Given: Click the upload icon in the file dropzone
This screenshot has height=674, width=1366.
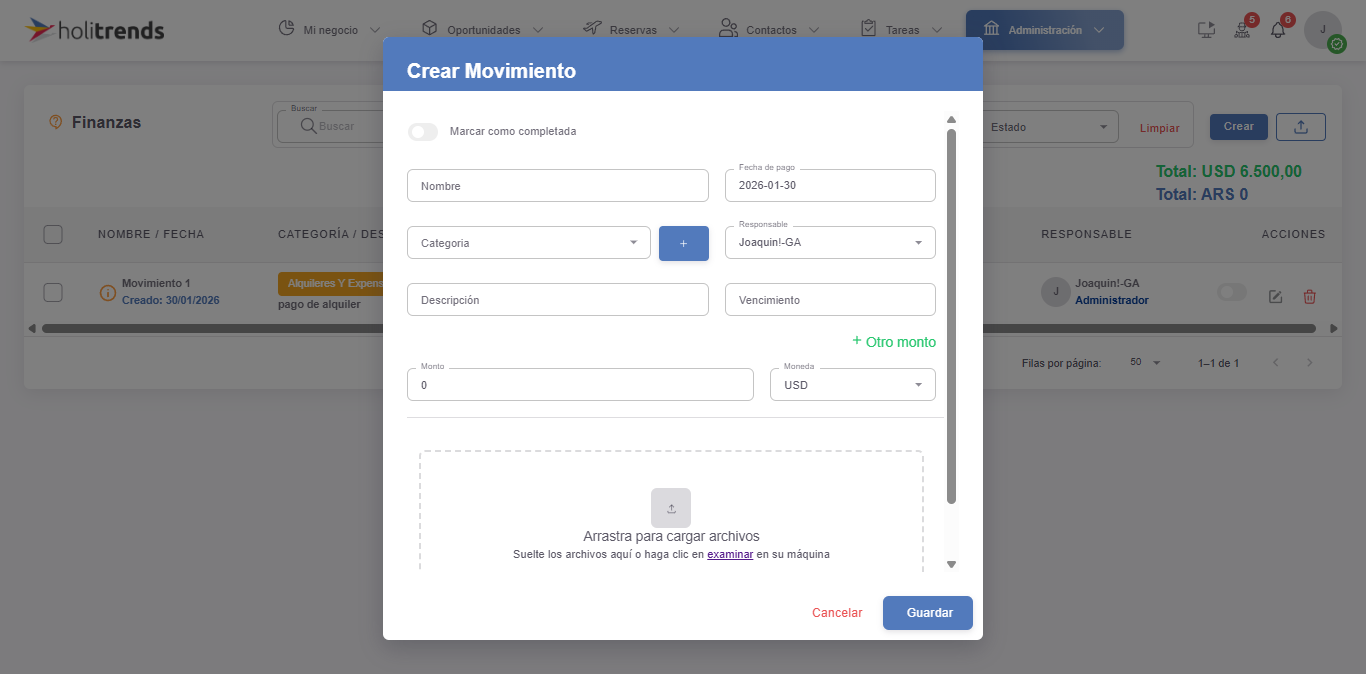Looking at the screenshot, I should coord(670,508).
